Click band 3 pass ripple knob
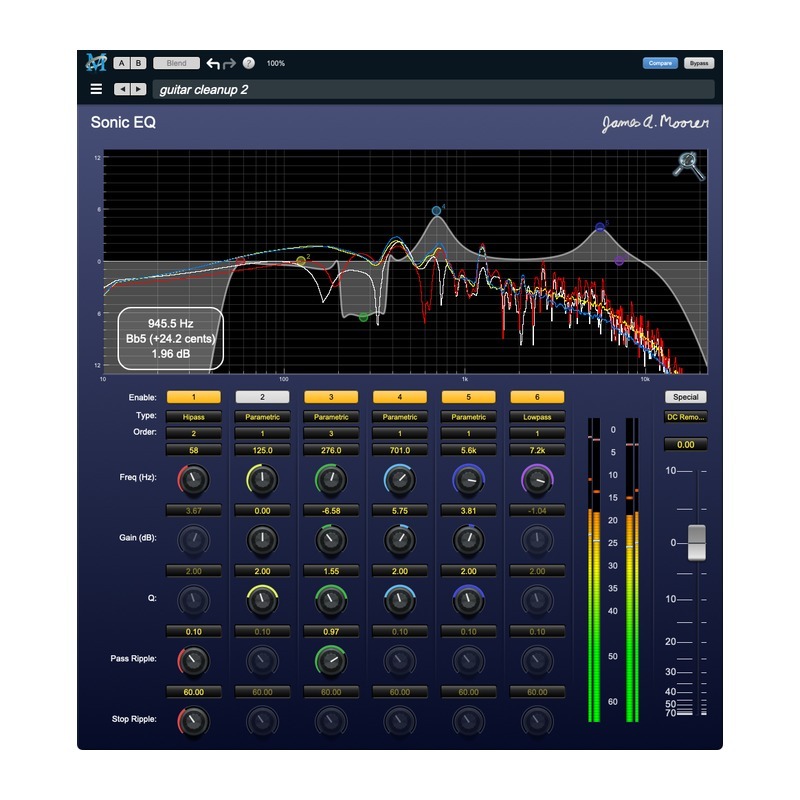 pyautogui.click(x=331, y=661)
